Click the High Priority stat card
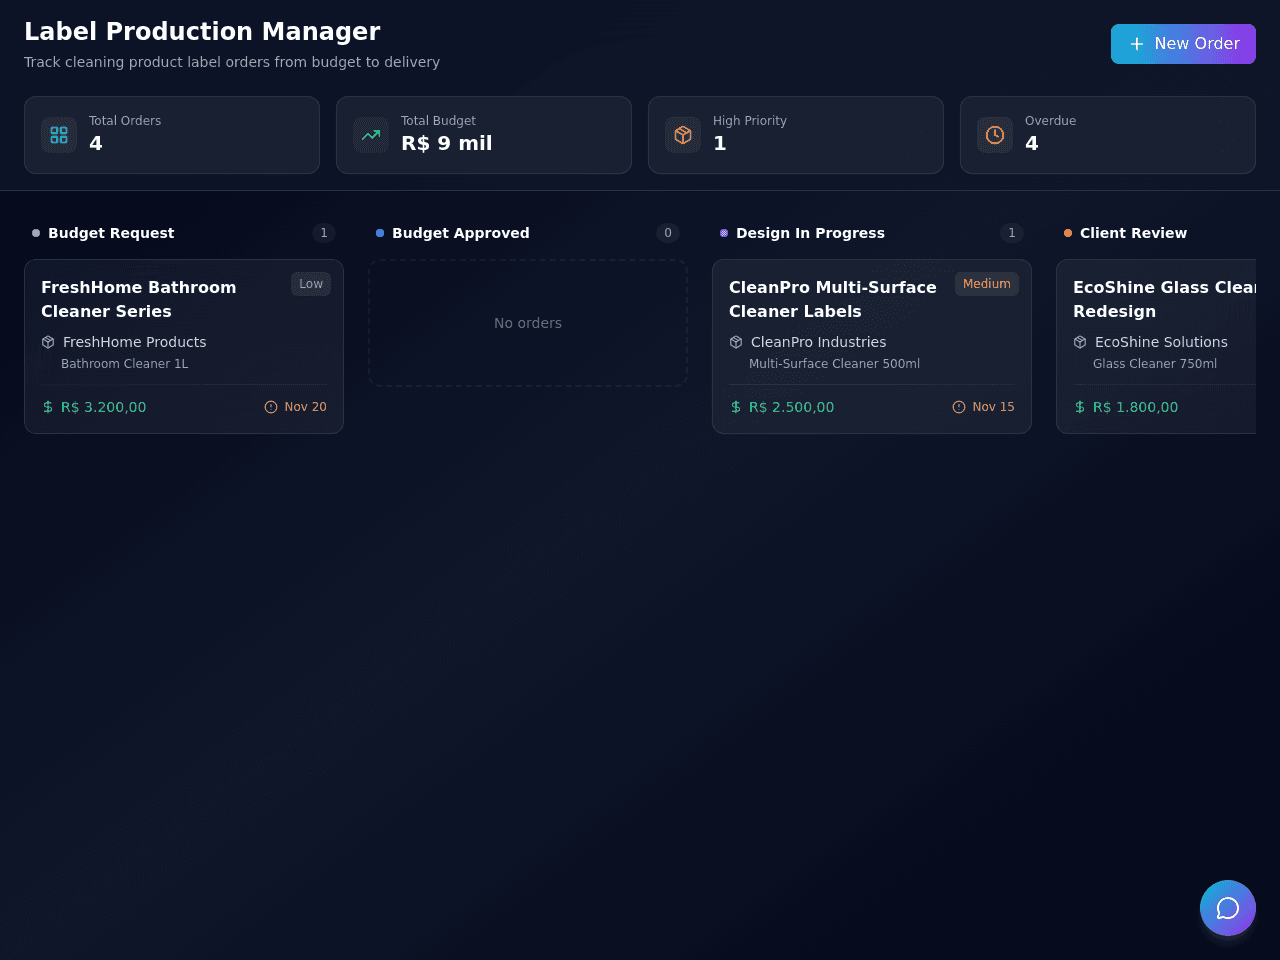The image size is (1280, 960). pos(796,135)
